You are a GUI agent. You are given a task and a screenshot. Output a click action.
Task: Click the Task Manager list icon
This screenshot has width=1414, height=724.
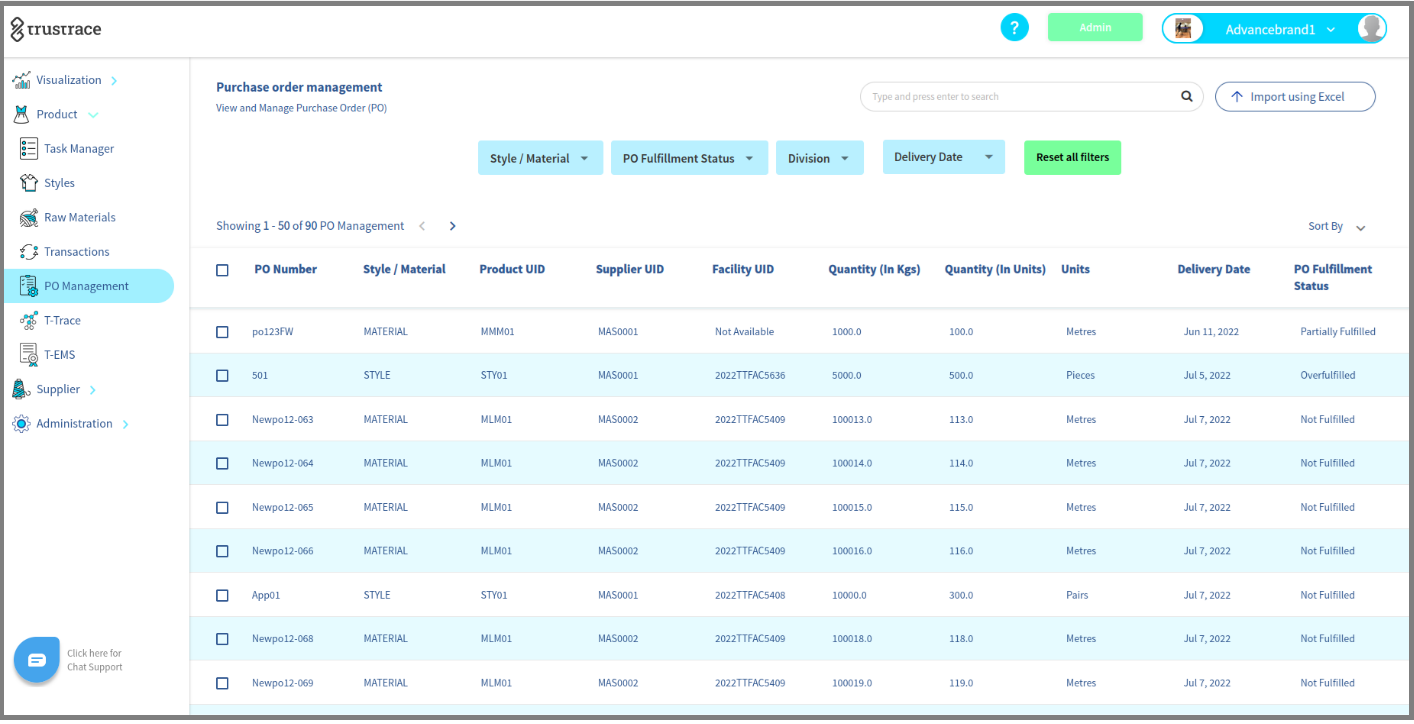pos(29,149)
